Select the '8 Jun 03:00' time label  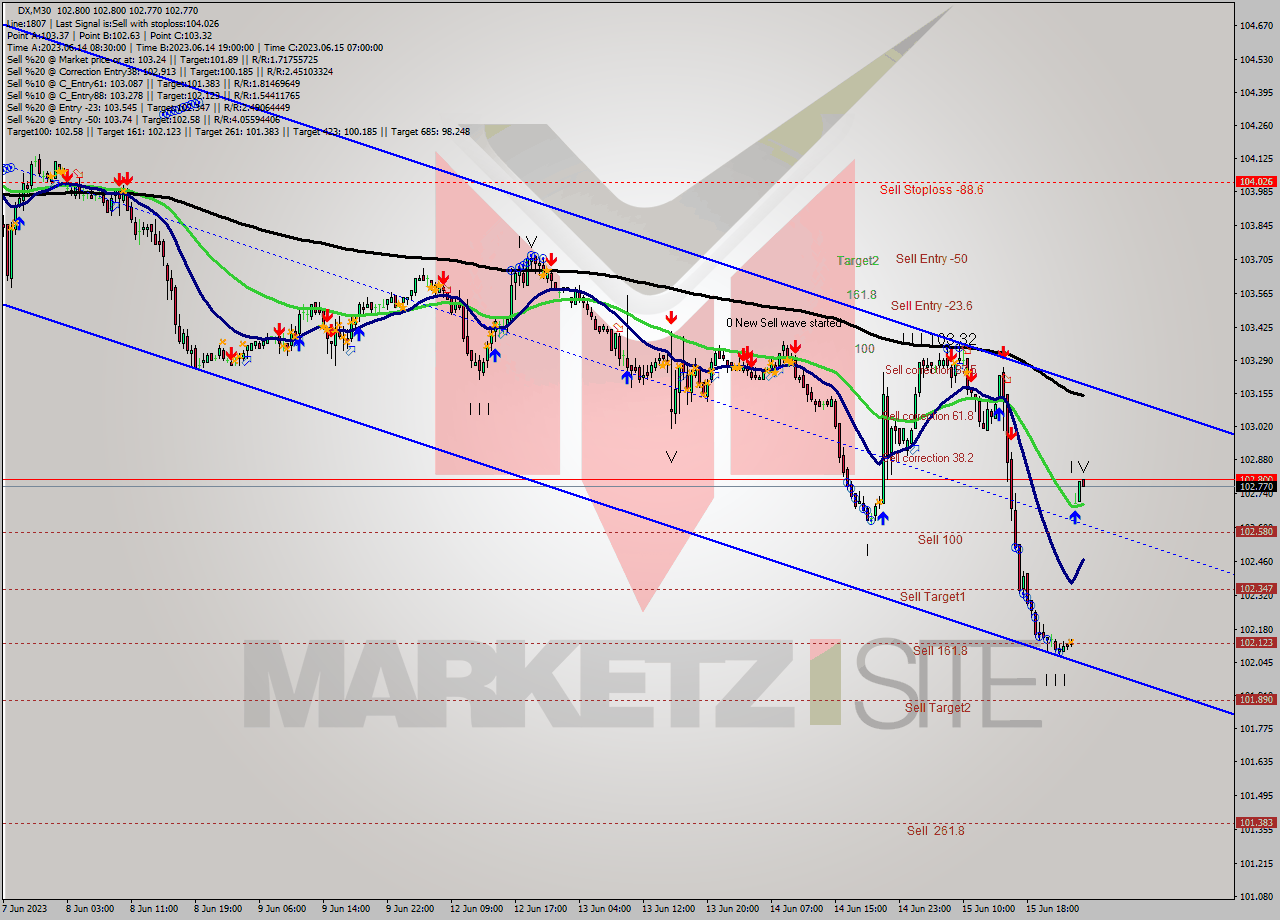tap(89, 909)
